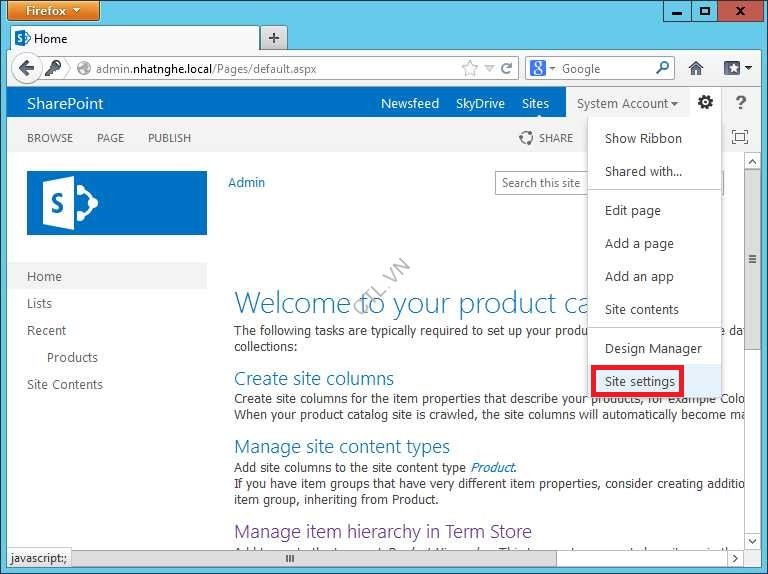The height and width of the screenshot is (574, 768).
Task: Click the Firefox home icon
Action: (x=696, y=69)
